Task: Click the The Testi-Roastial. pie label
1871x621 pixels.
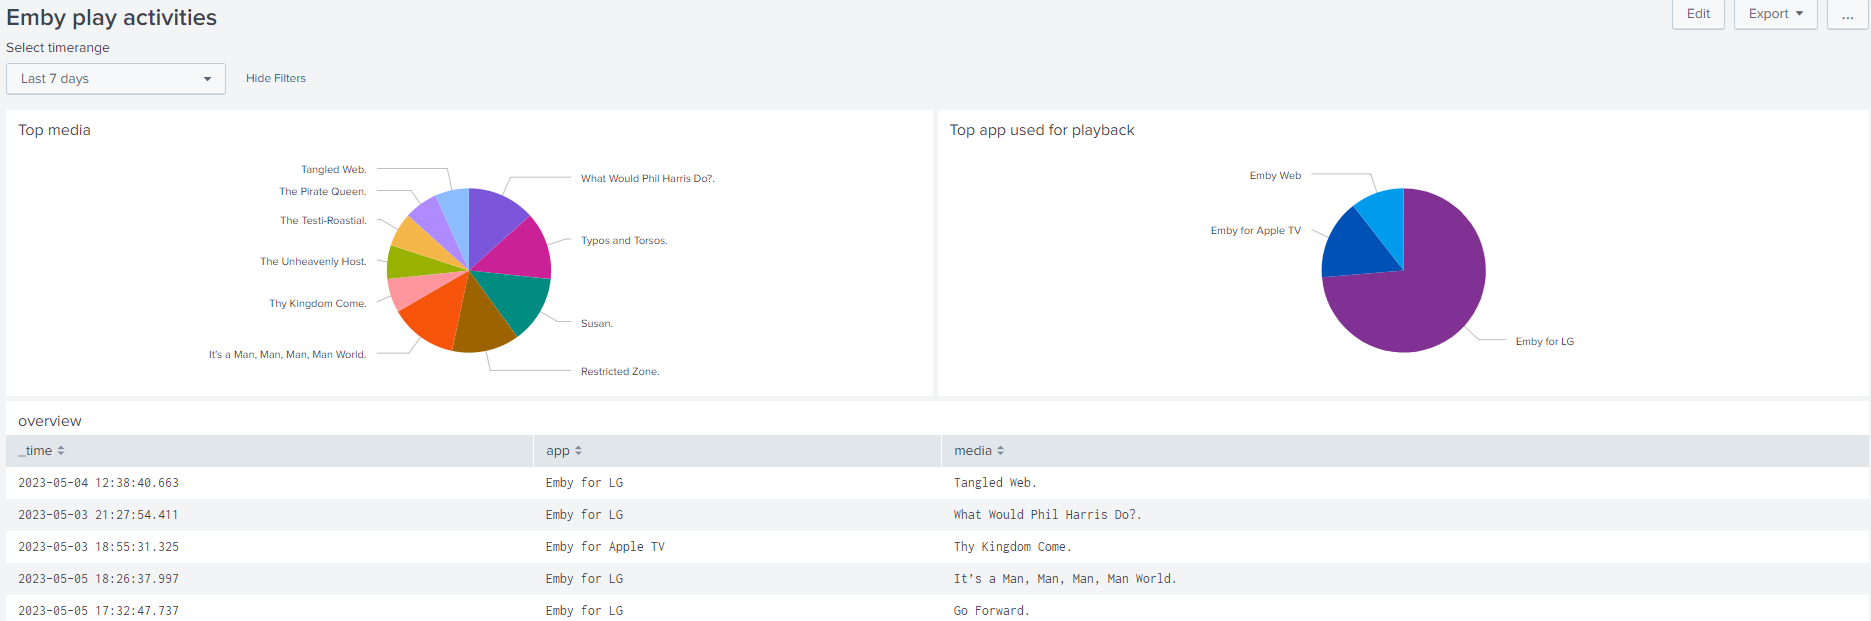Action: coord(323,221)
